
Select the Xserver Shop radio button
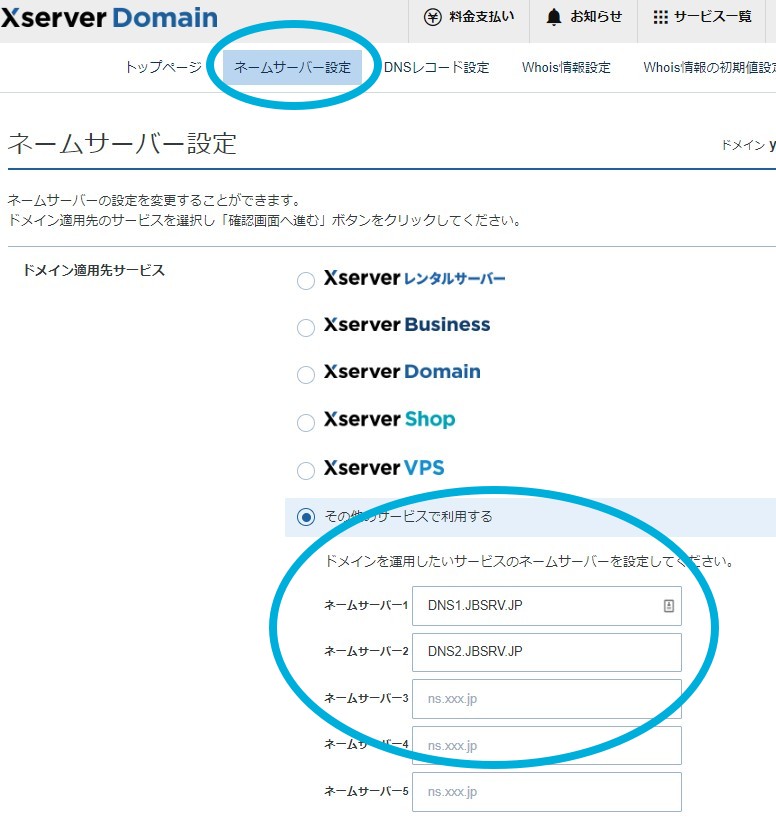pyautogui.click(x=306, y=423)
